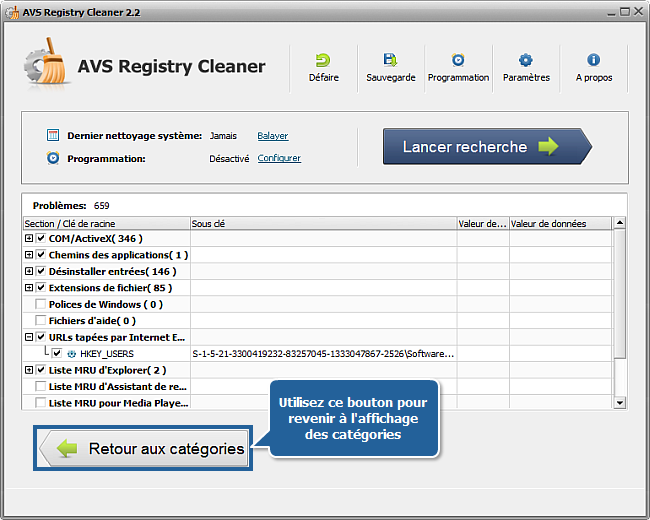Uncheck Désinstaller entrées( 146 ) checkbox
650x520 pixels.
(x=41, y=271)
